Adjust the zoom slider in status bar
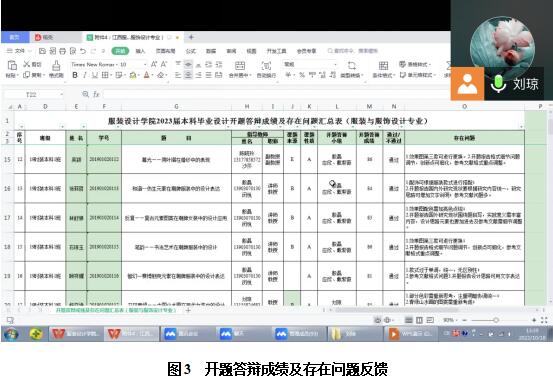 496,320
